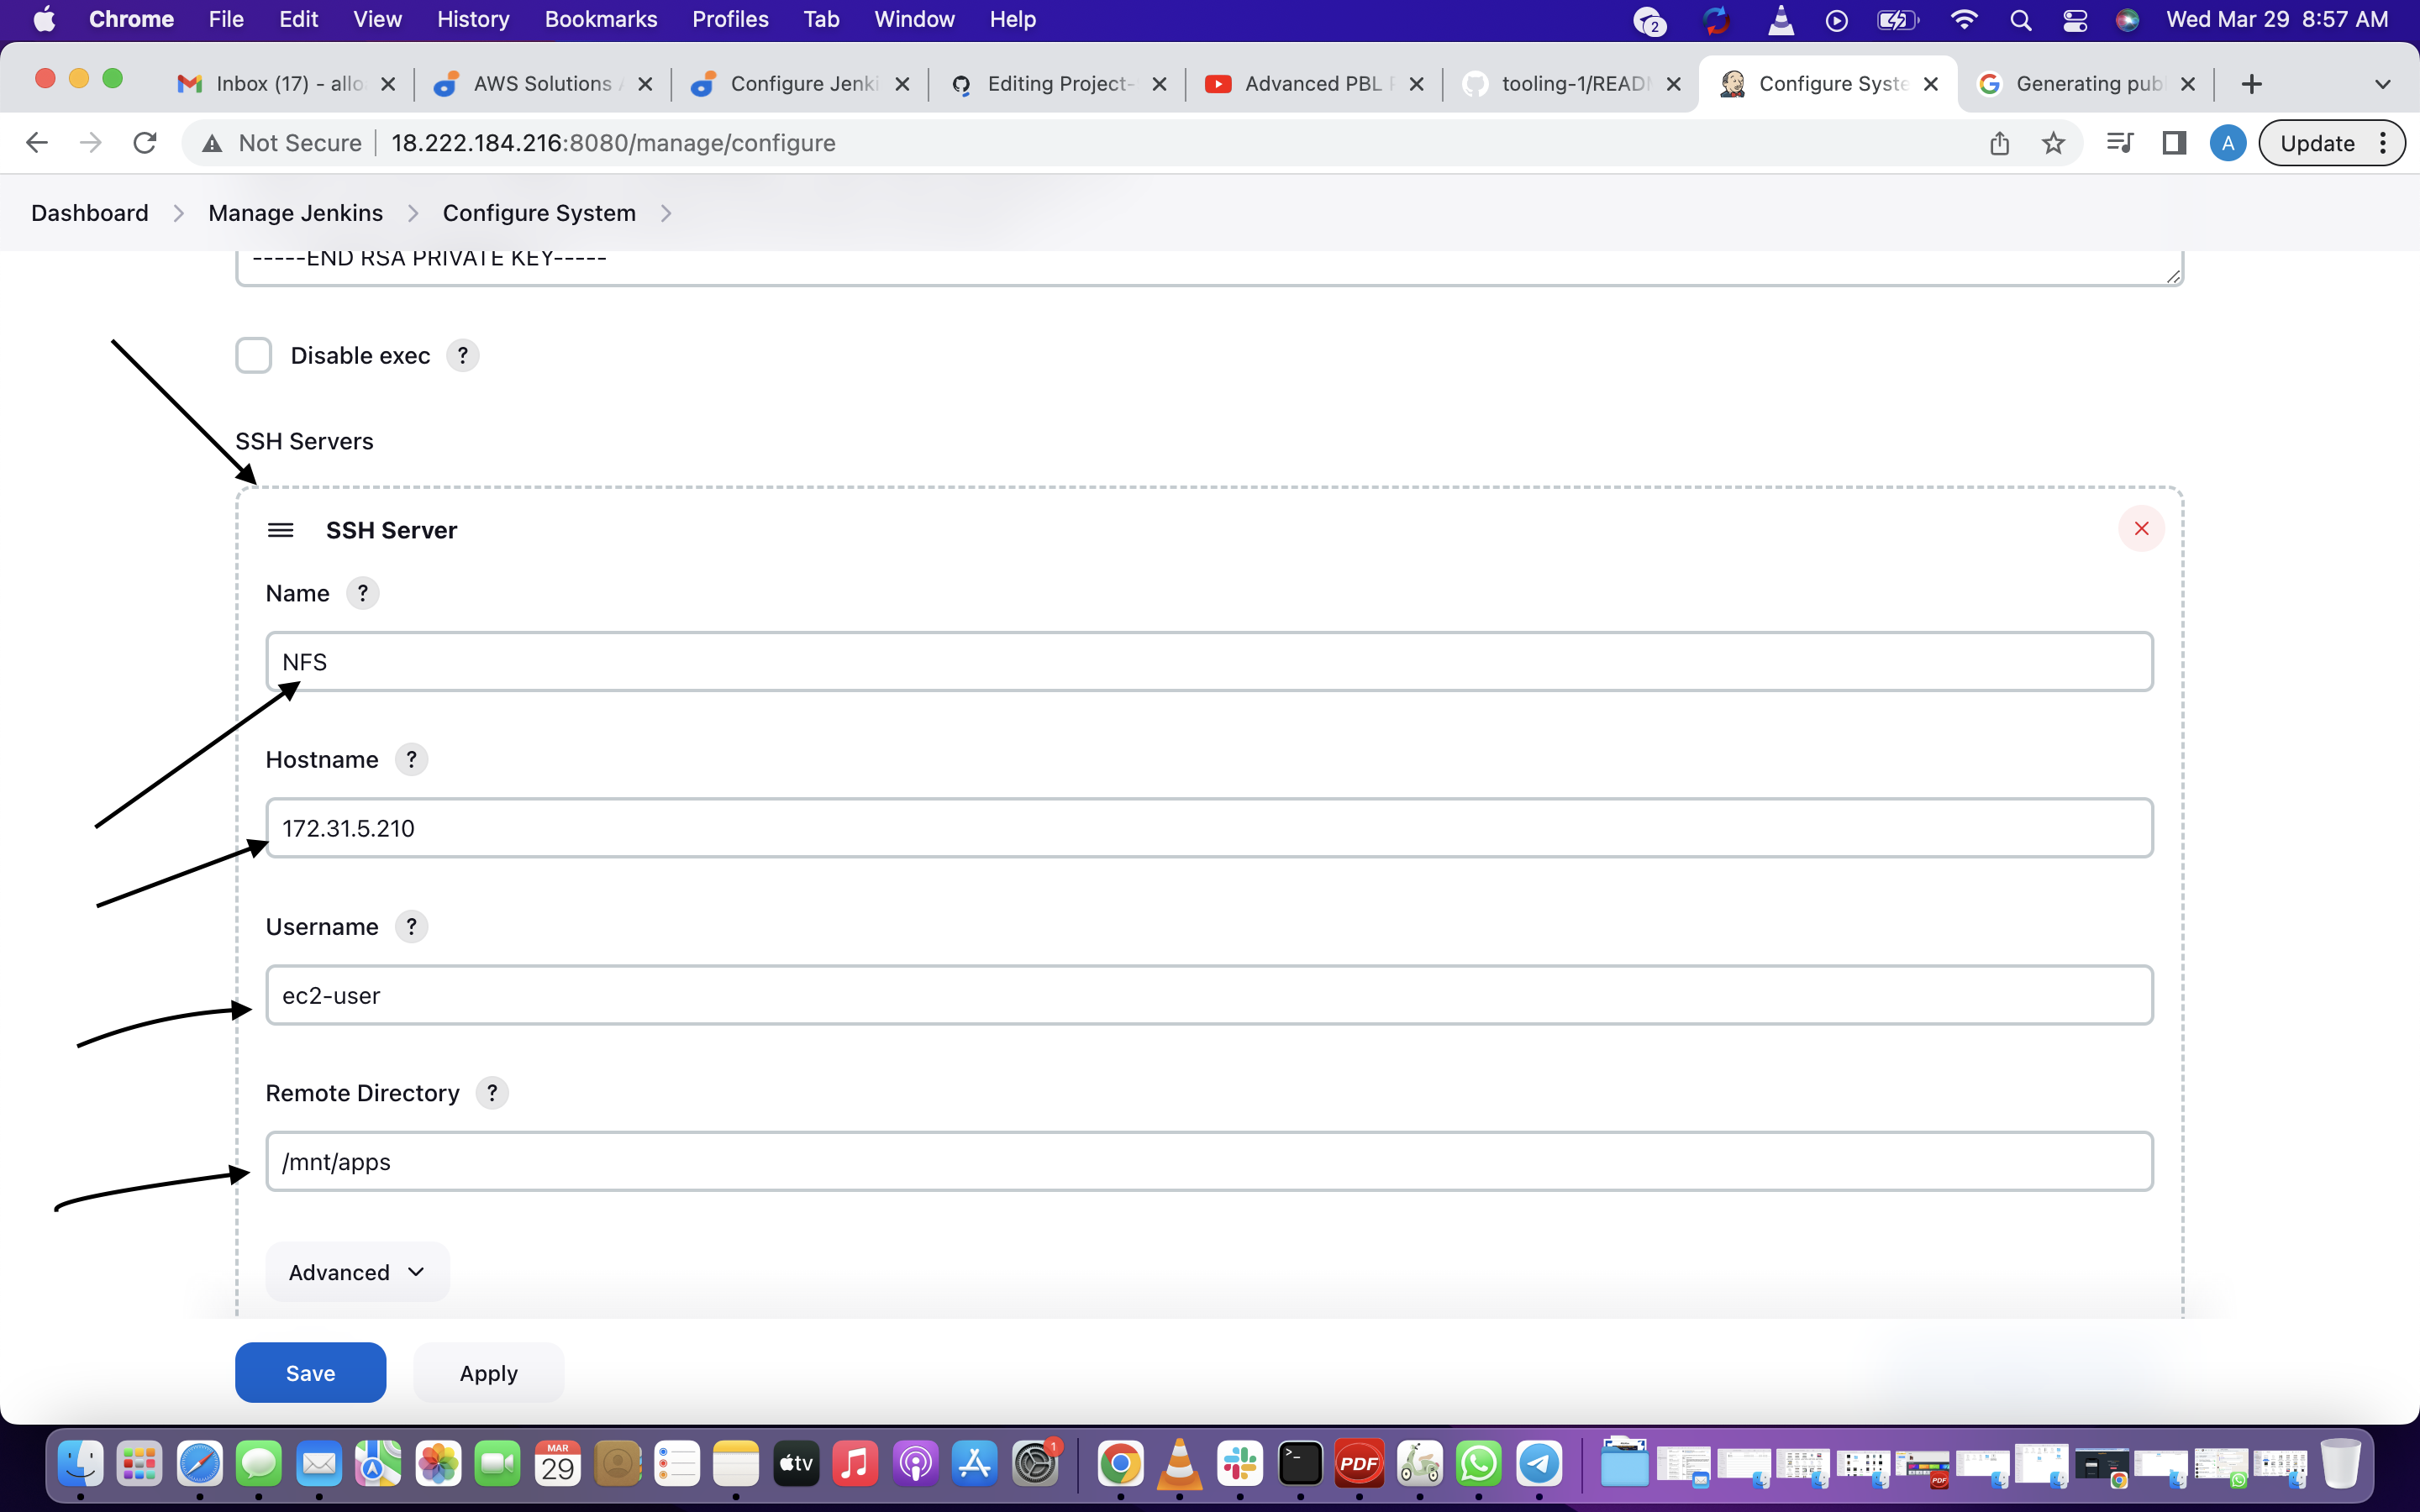This screenshot has width=2420, height=1512.
Task: Open the tab search dropdown arrow
Action: [x=2382, y=84]
